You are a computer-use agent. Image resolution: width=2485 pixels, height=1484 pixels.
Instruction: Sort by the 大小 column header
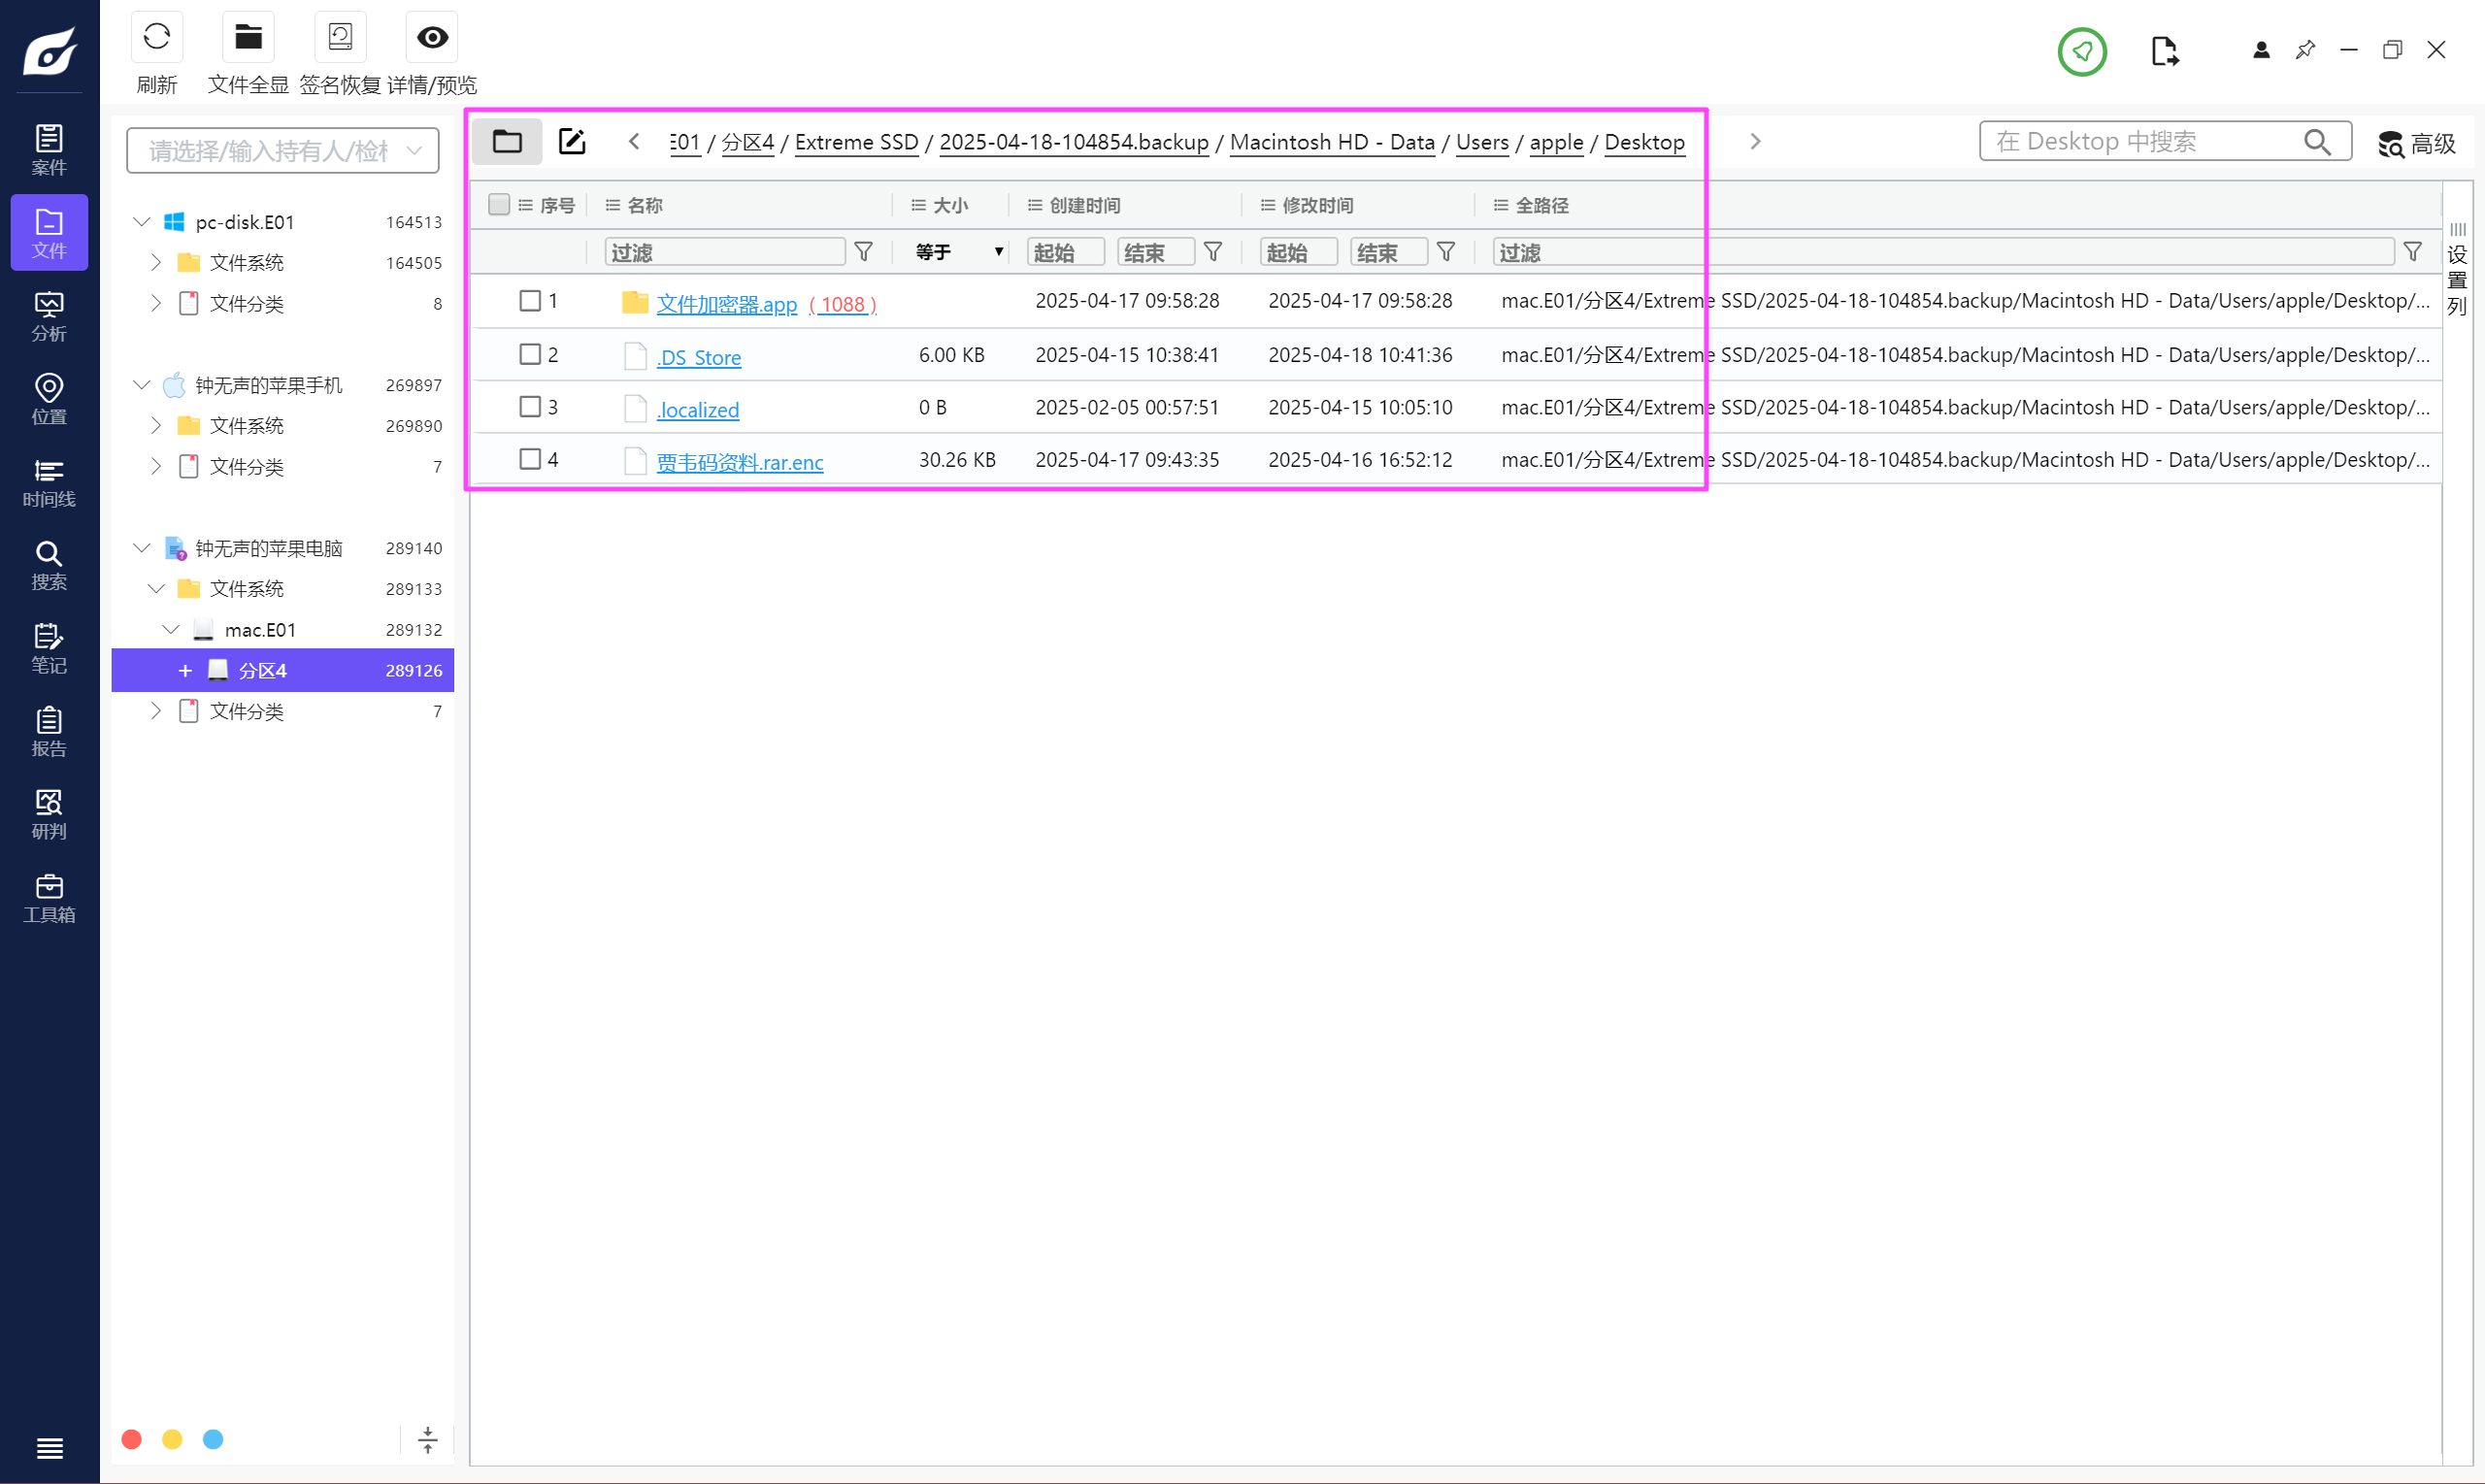[x=950, y=205]
